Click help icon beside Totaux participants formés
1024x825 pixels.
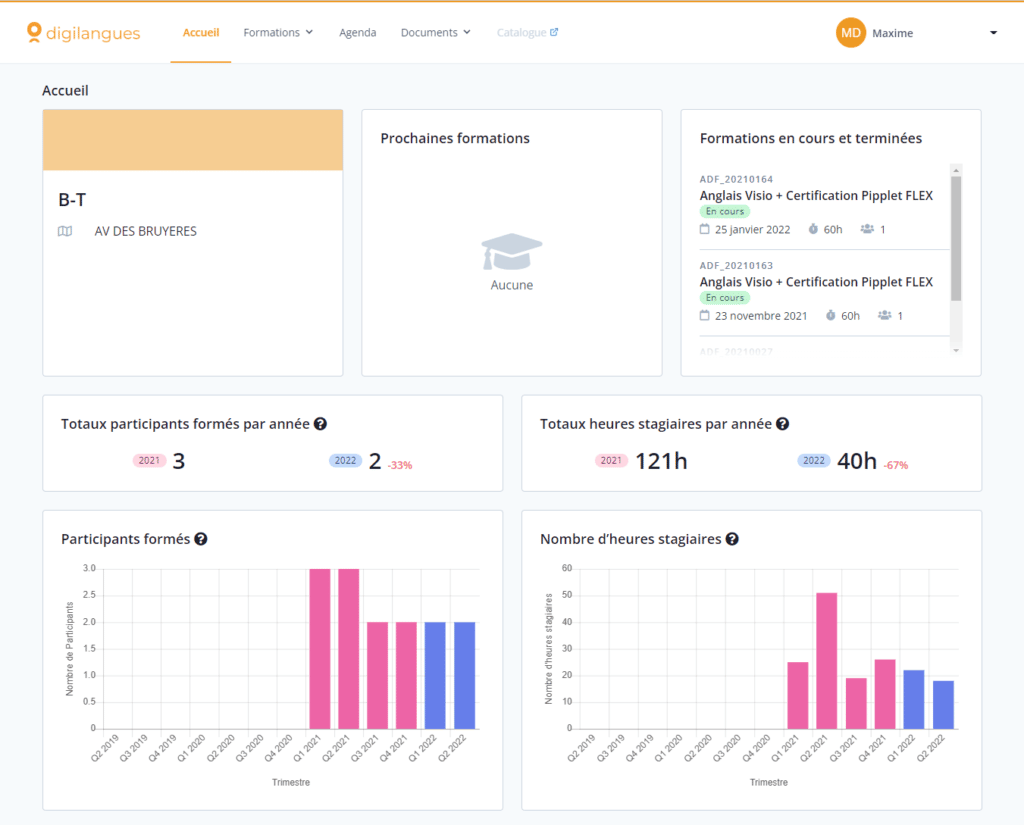(x=320, y=424)
